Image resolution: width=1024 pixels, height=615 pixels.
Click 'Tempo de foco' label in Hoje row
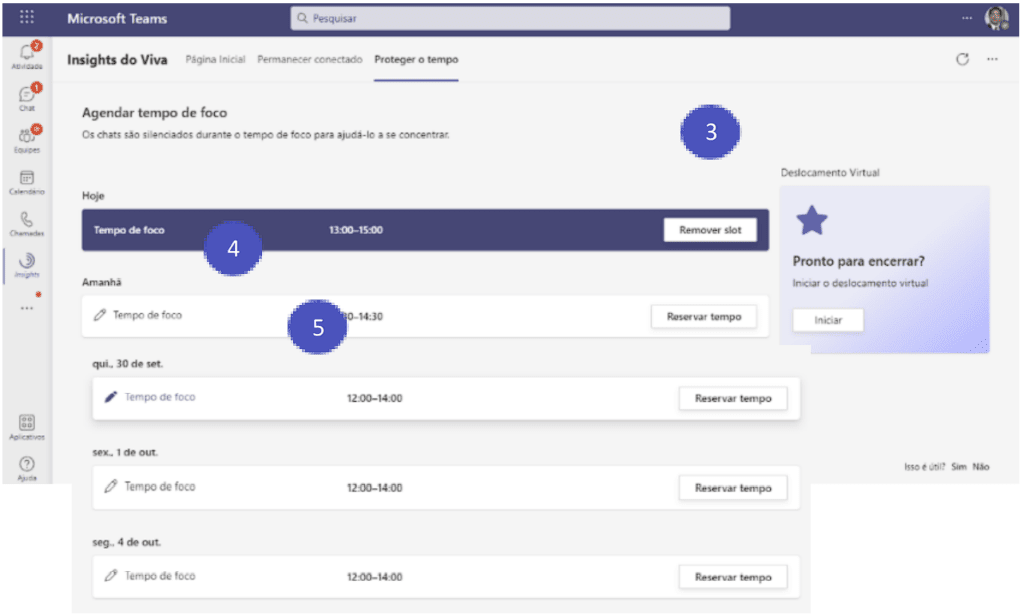(x=129, y=230)
